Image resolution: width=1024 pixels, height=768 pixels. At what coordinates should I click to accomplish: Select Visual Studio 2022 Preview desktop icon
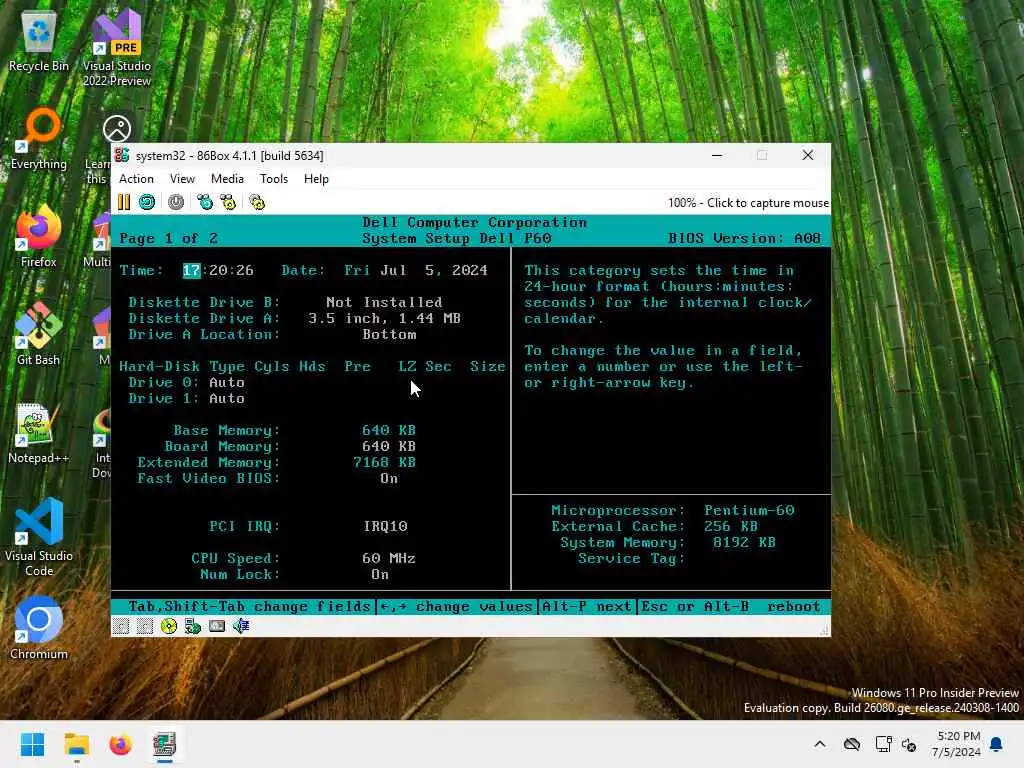tap(117, 48)
